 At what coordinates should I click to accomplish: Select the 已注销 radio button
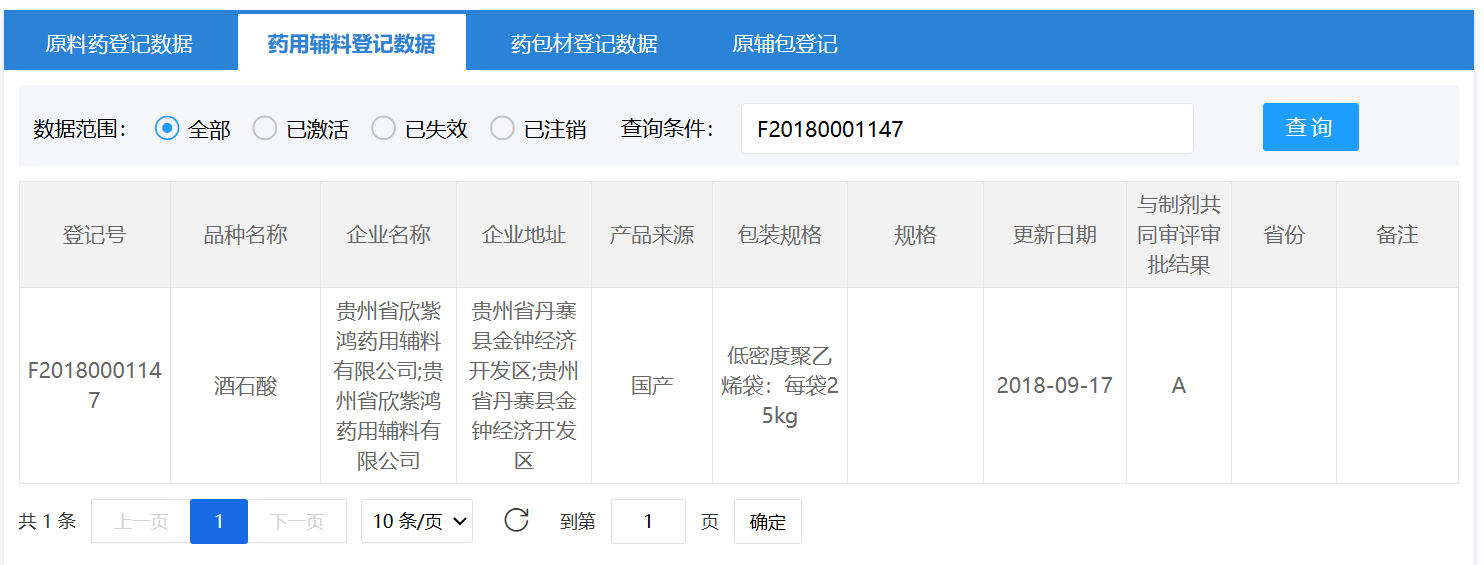pyautogui.click(x=502, y=129)
